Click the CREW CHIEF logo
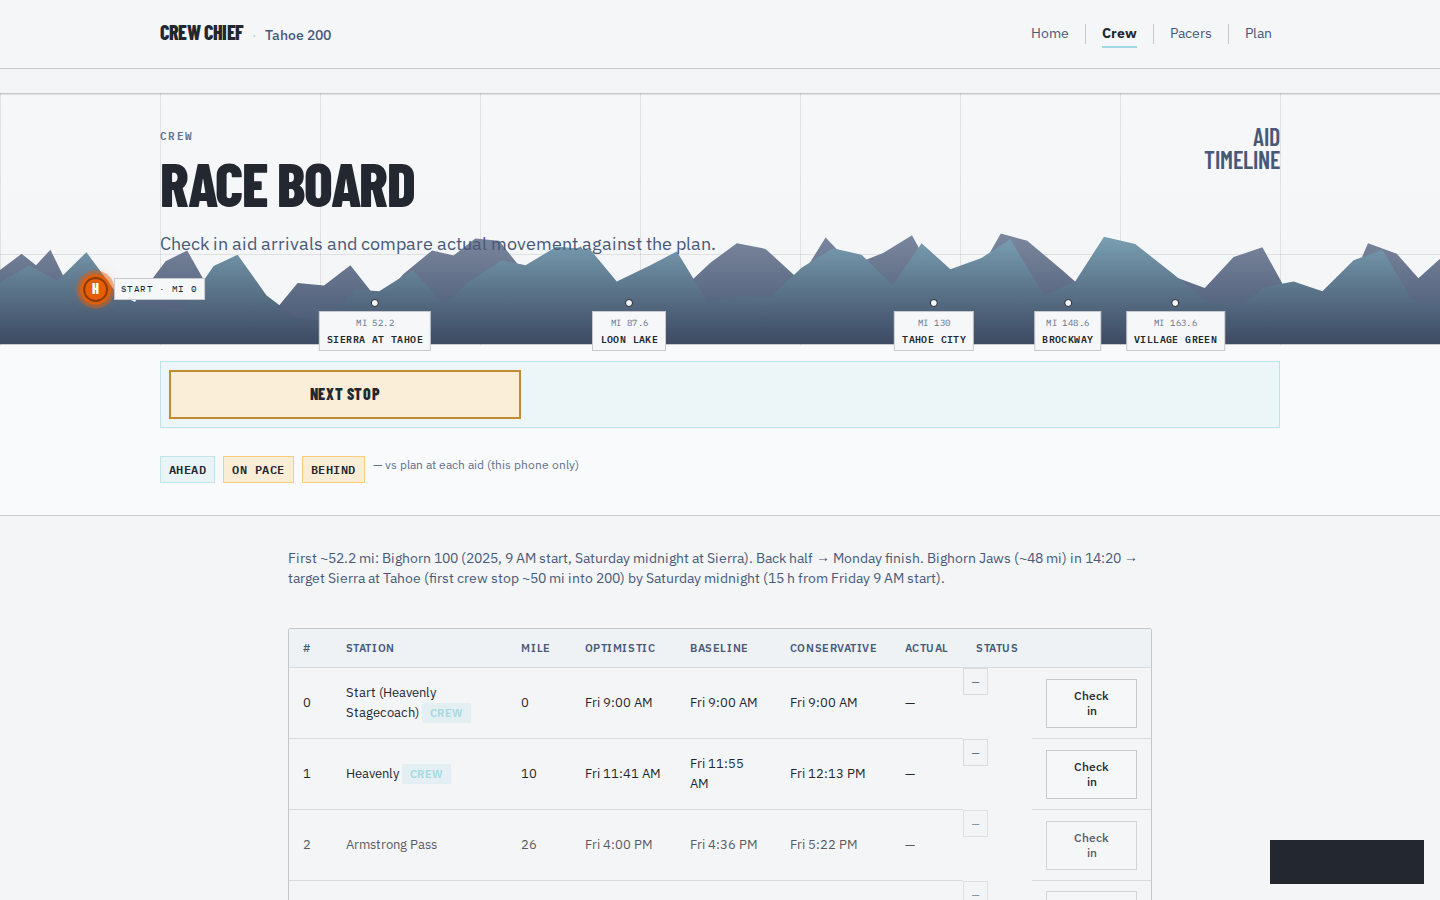 201,33
